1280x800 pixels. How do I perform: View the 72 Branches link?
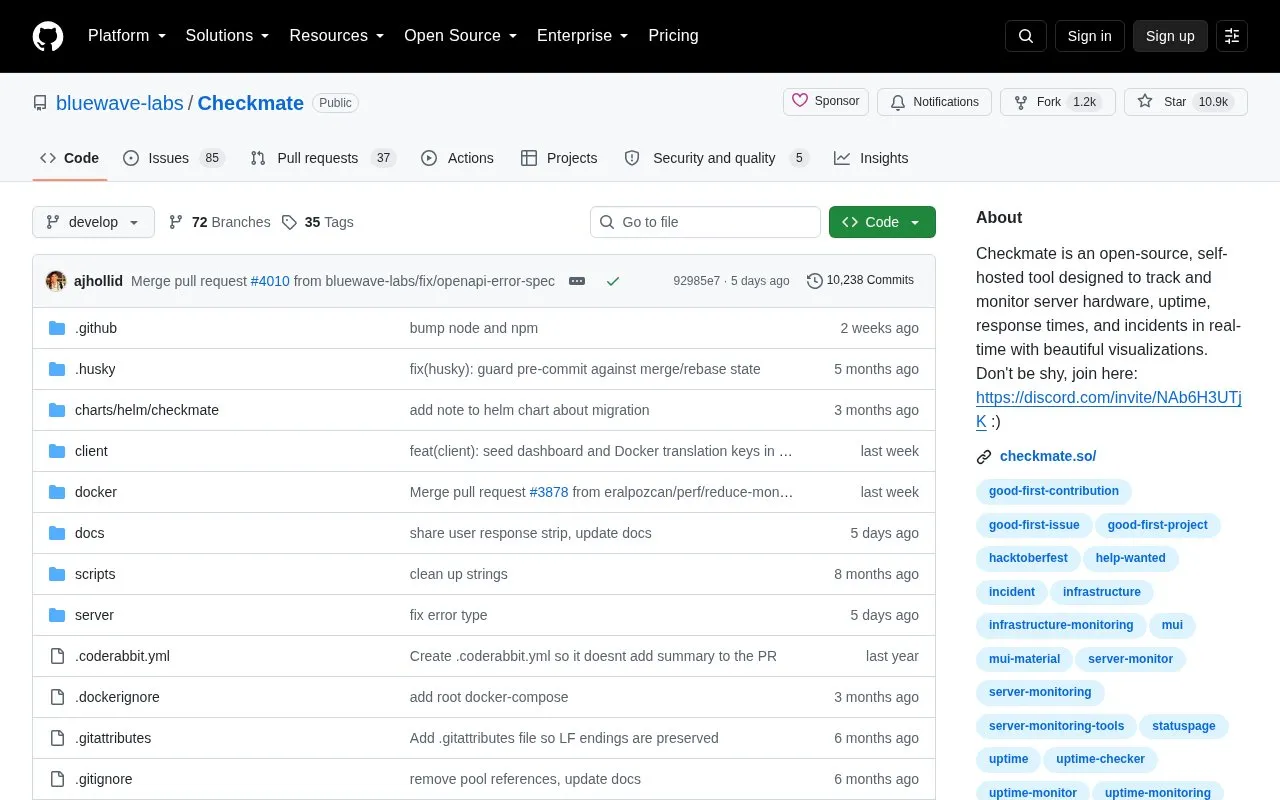pos(219,222)
